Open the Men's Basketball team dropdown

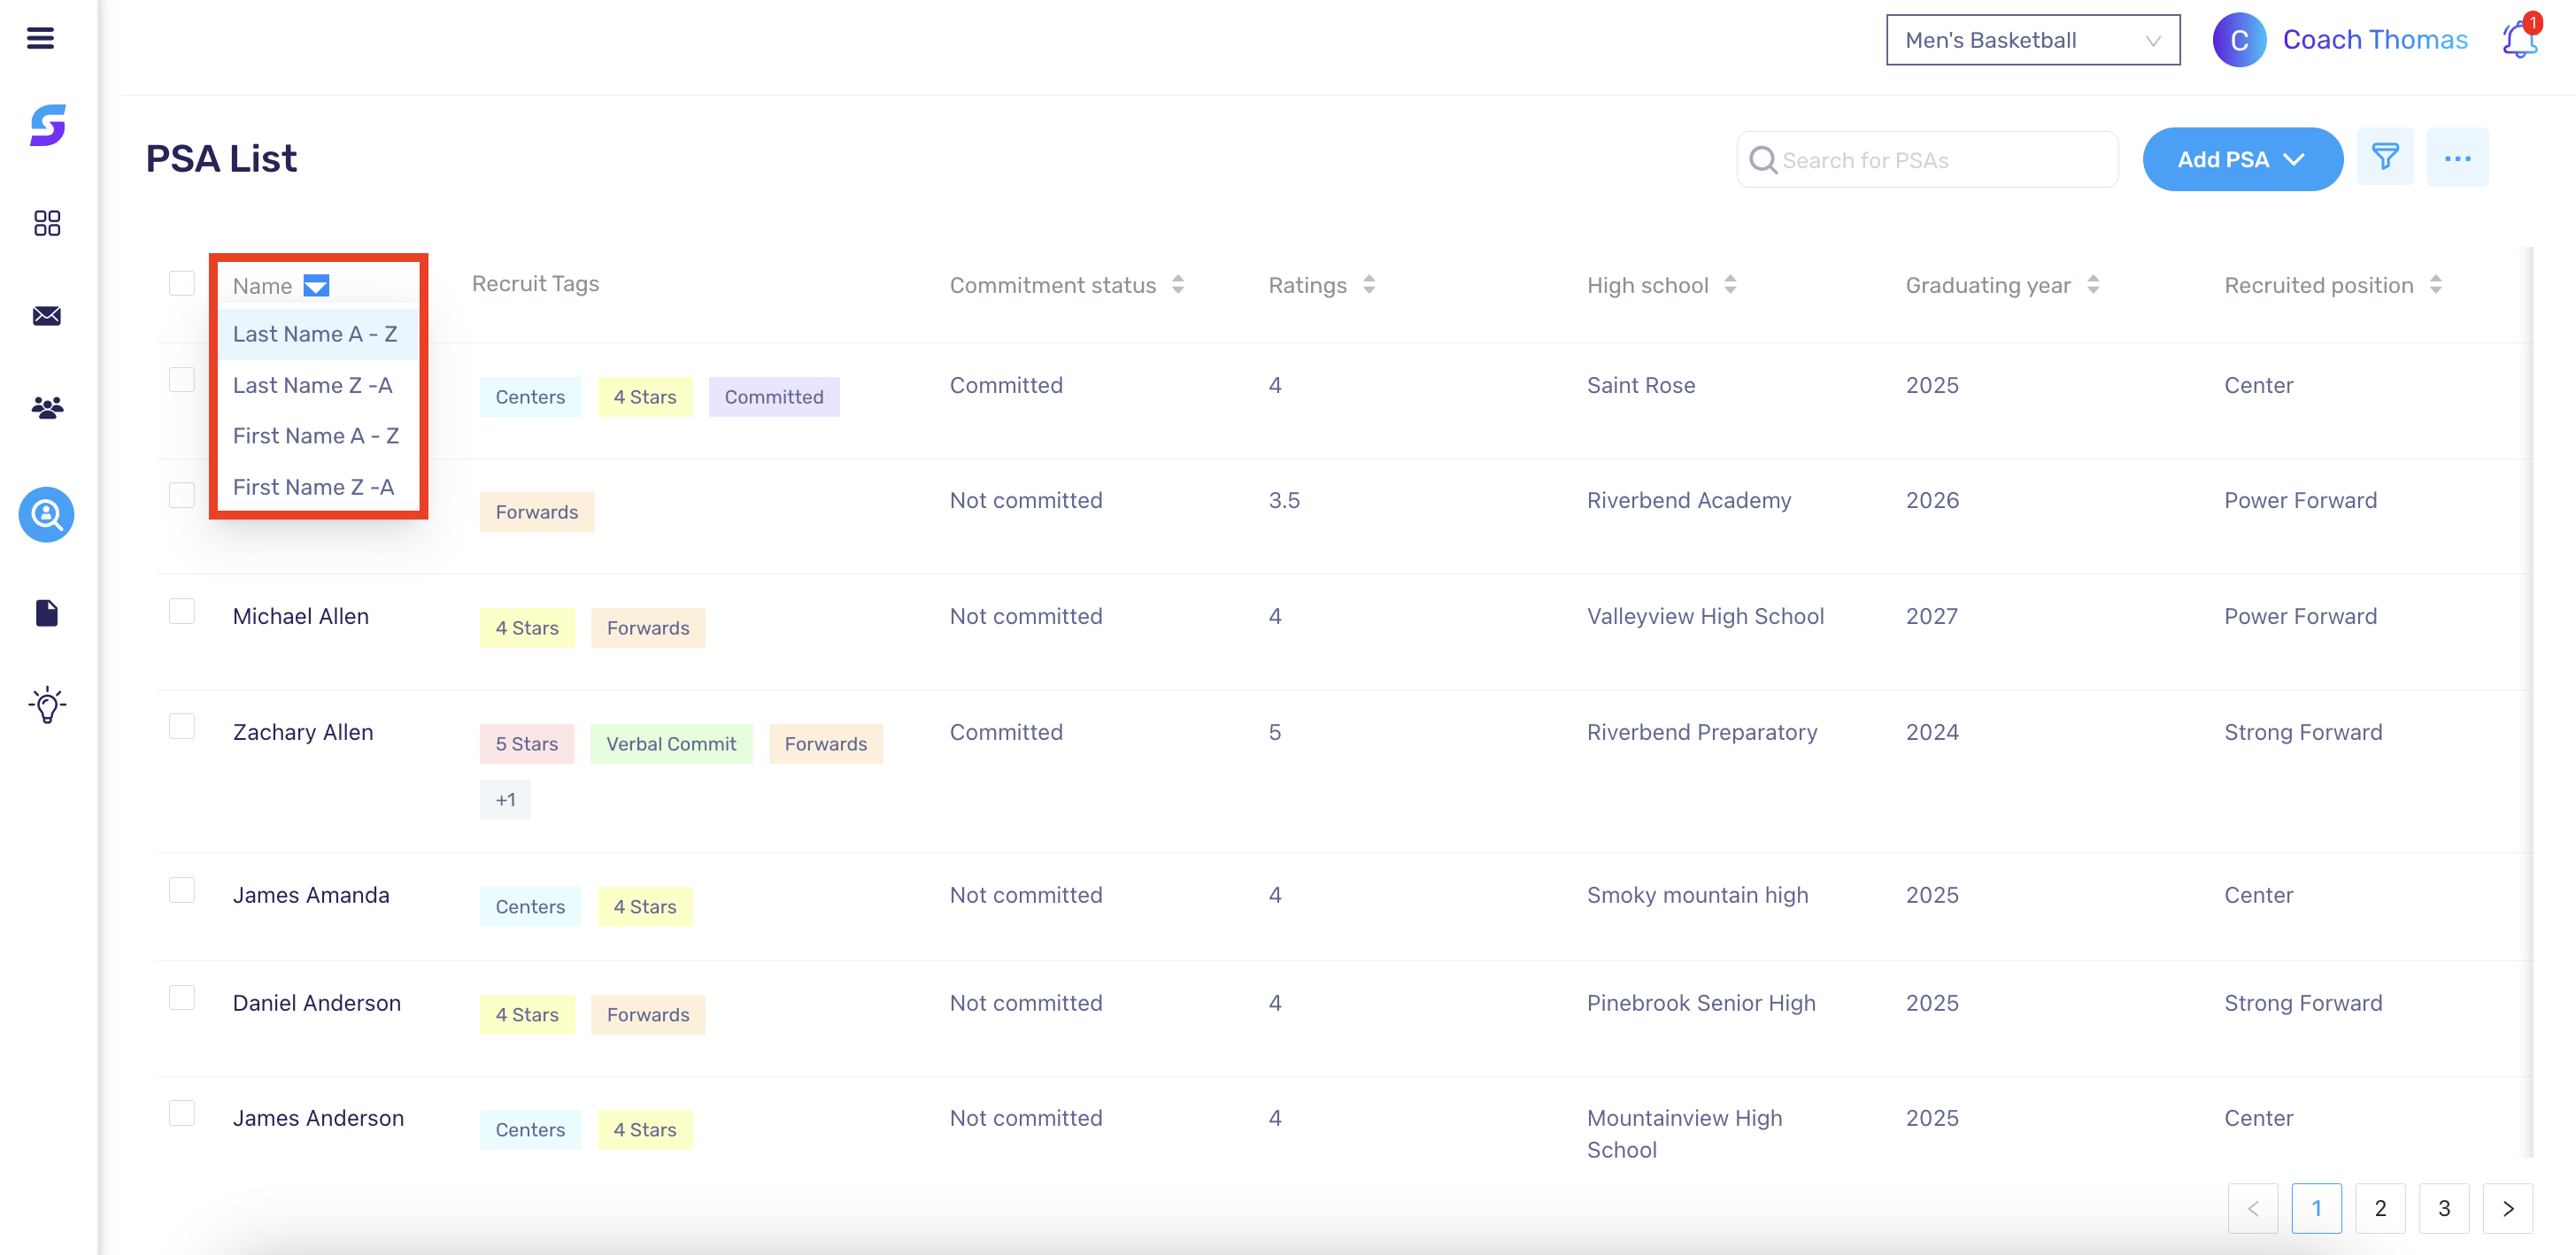[x=2032, y=40]
